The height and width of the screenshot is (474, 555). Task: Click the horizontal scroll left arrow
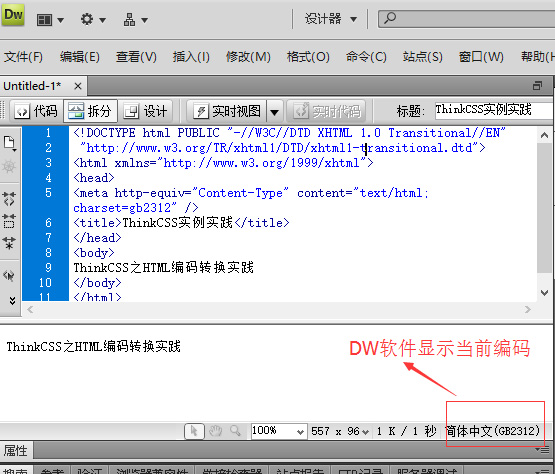coord(30,310)
